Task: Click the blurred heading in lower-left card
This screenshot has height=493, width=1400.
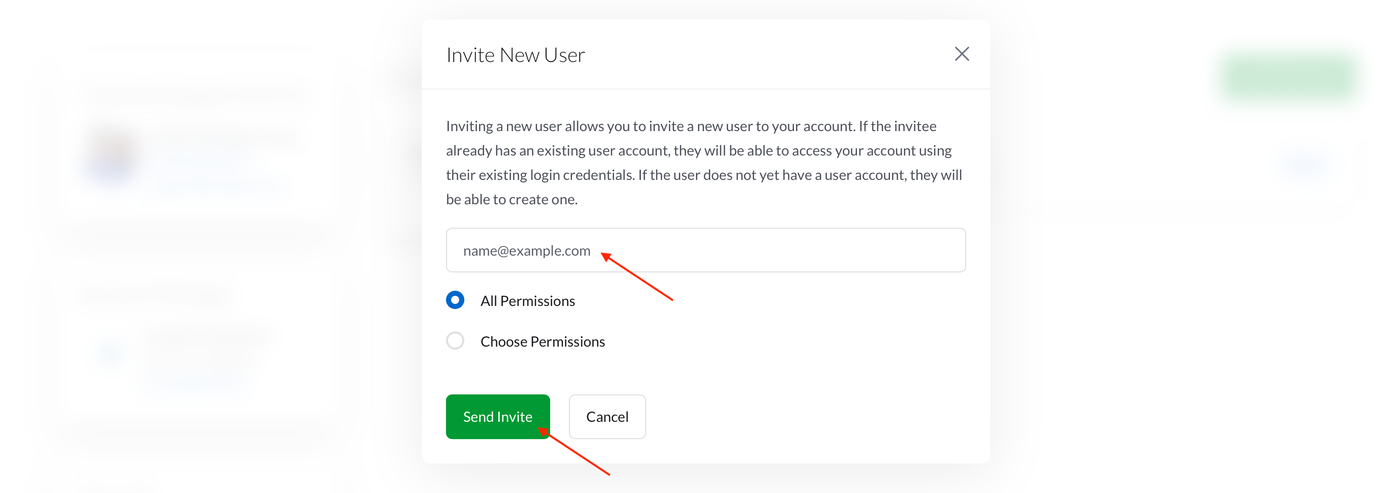Action: (x=155, y=295)
